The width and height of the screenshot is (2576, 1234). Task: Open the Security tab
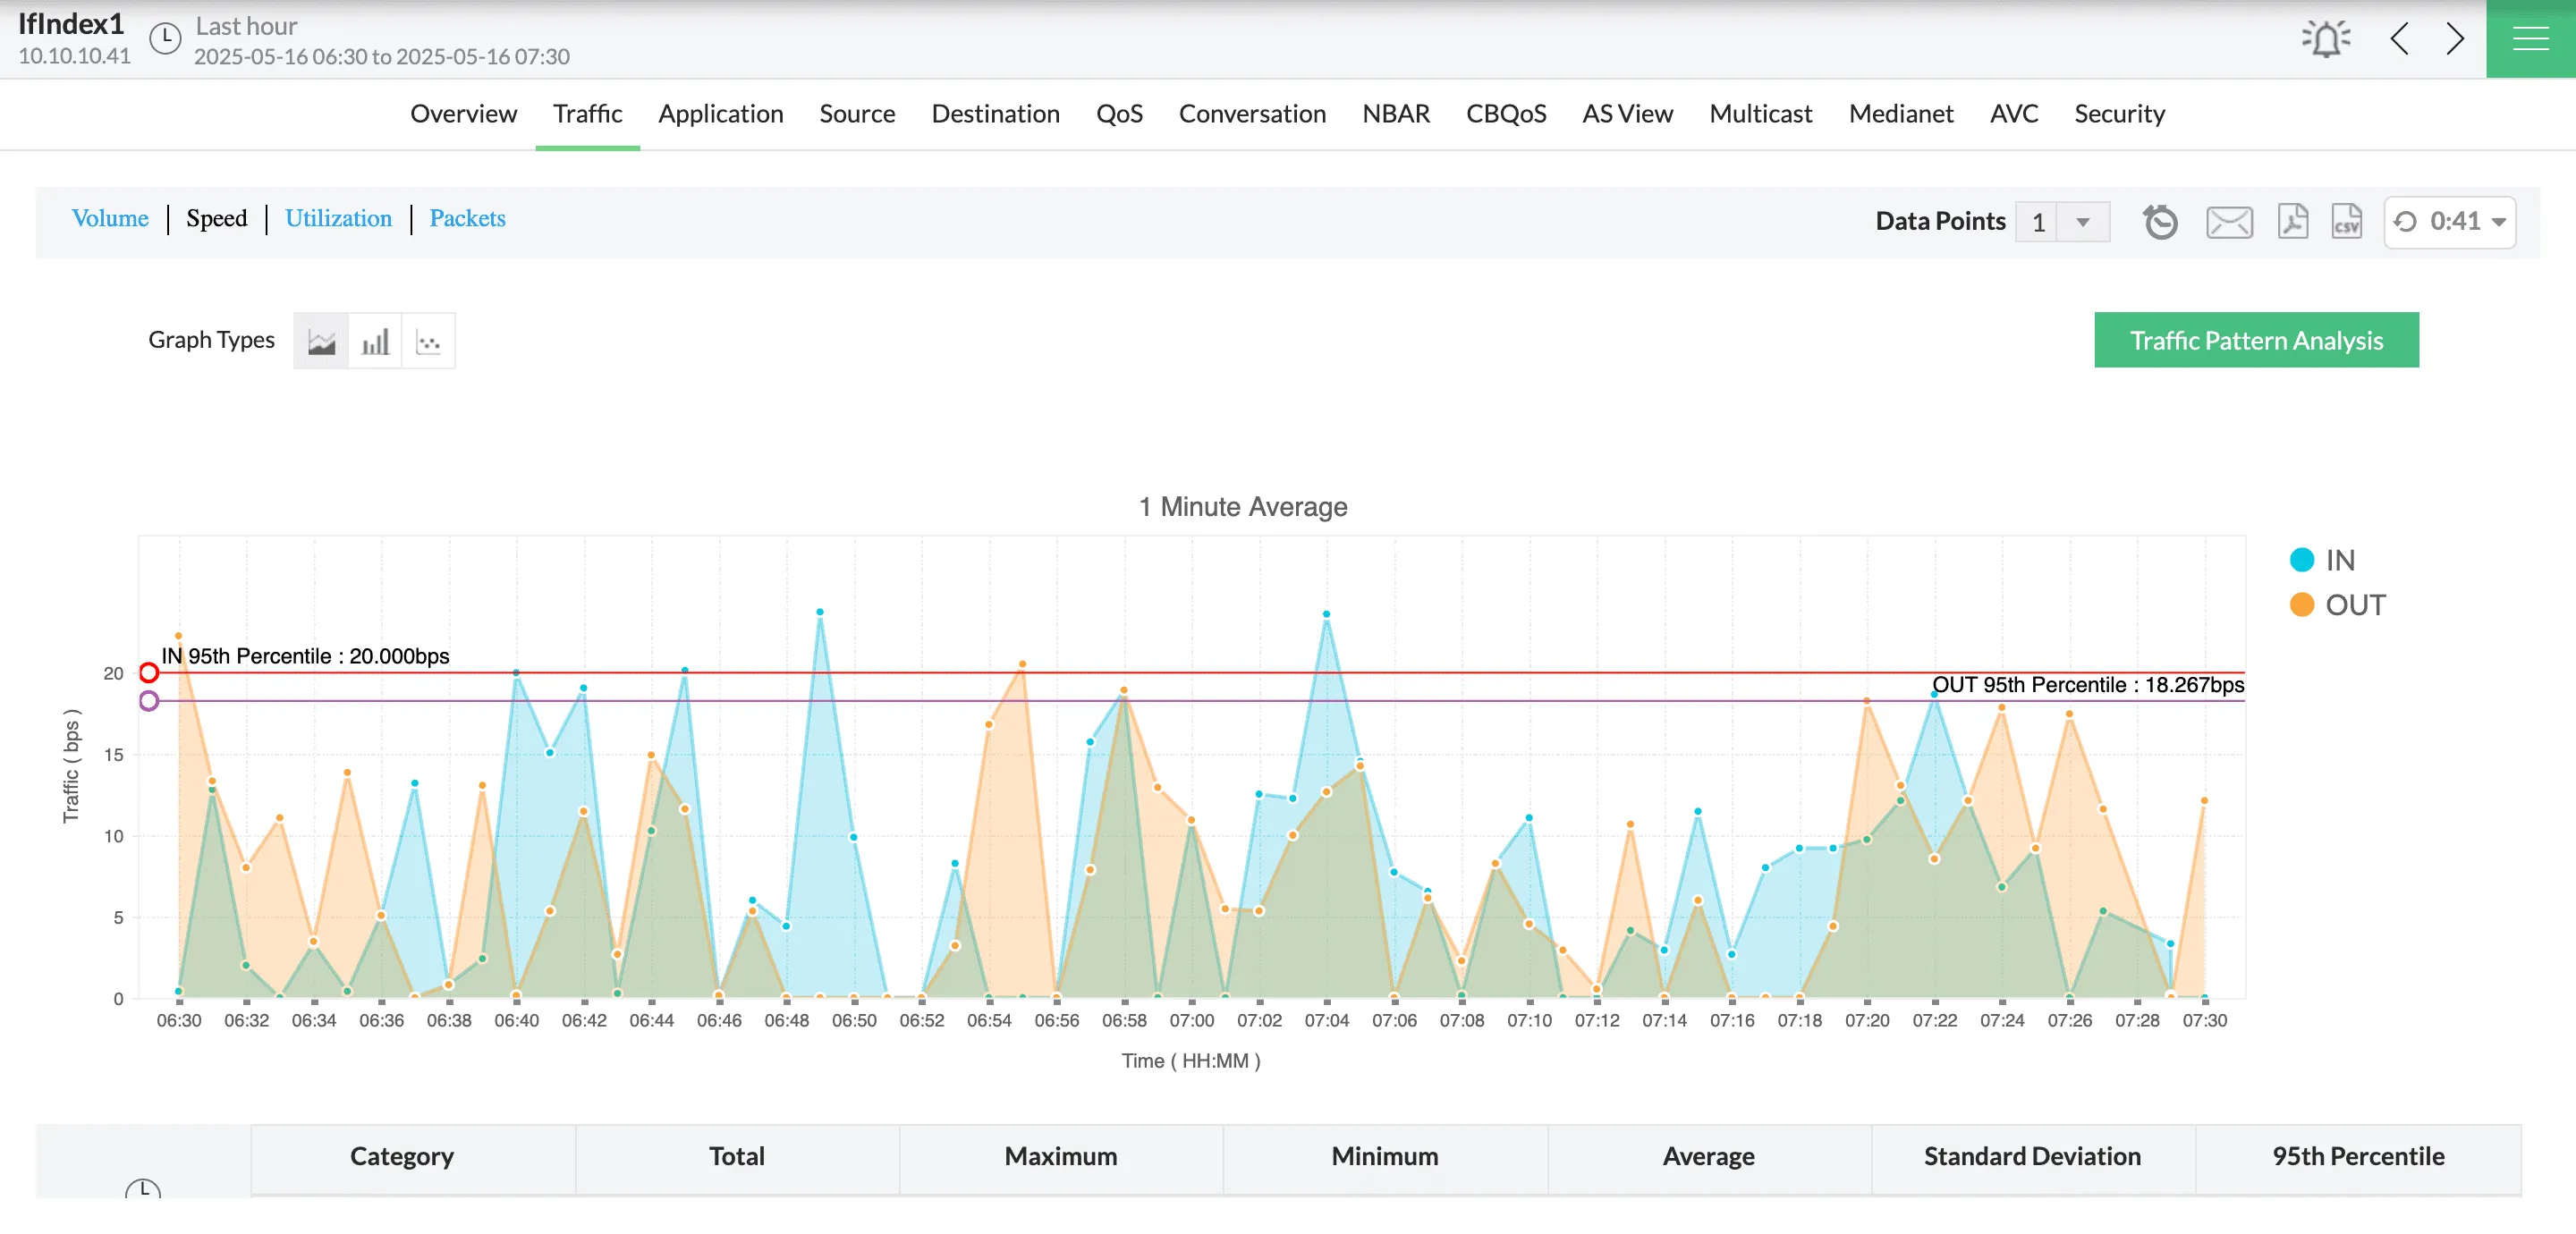2119,114
